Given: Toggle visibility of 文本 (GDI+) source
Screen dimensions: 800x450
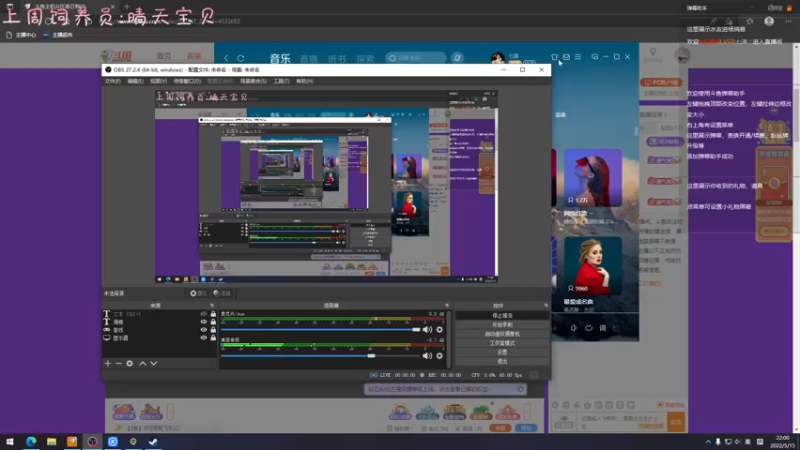Looking at the screenshot, I should pos(204,314).
